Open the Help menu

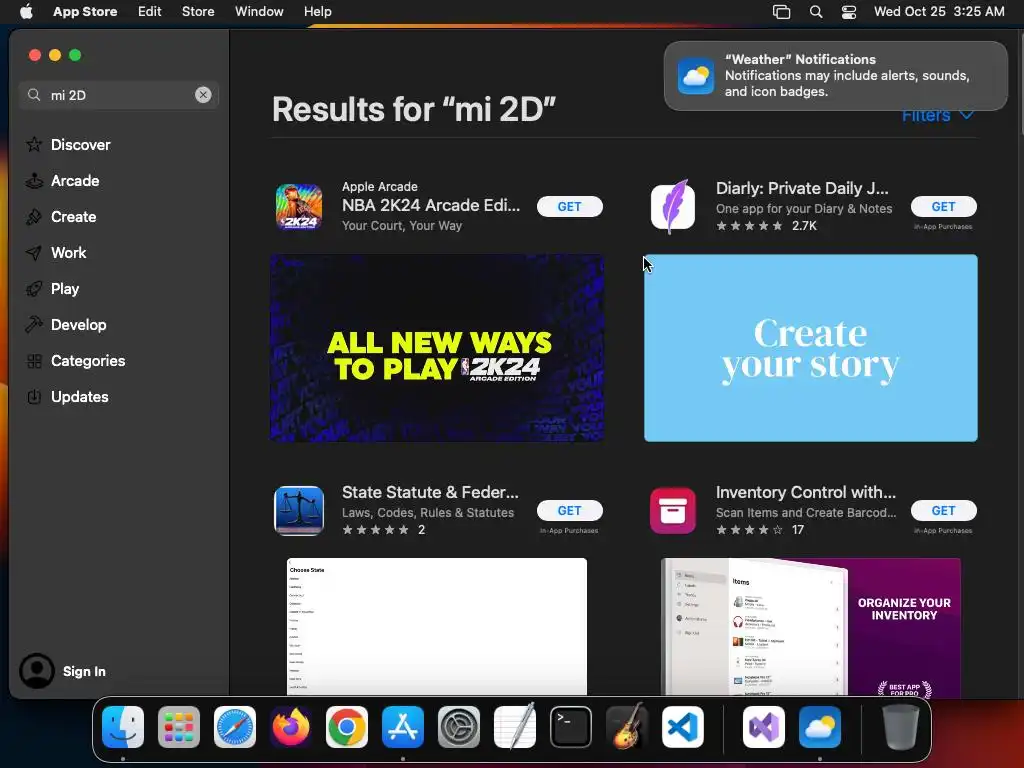point(317,12)
